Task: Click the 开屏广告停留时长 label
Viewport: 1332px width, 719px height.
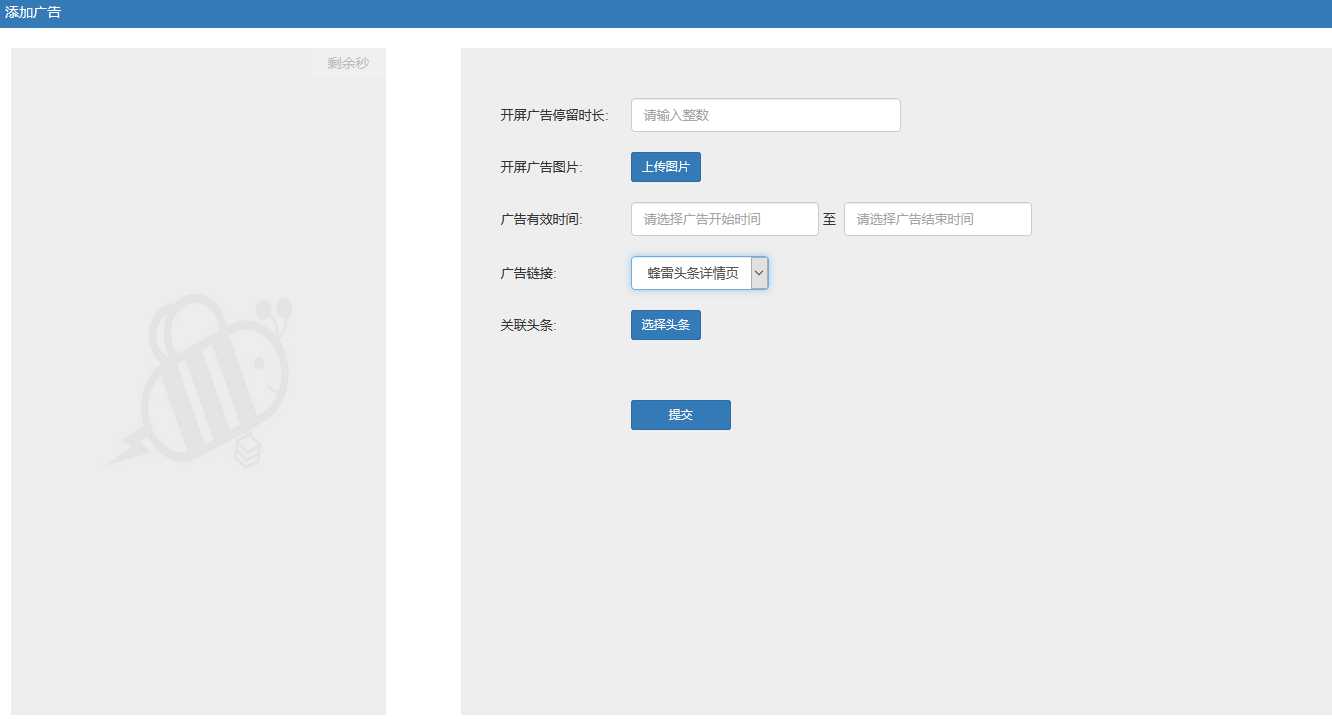Action: pyautogui.click(x=554, y=115)
